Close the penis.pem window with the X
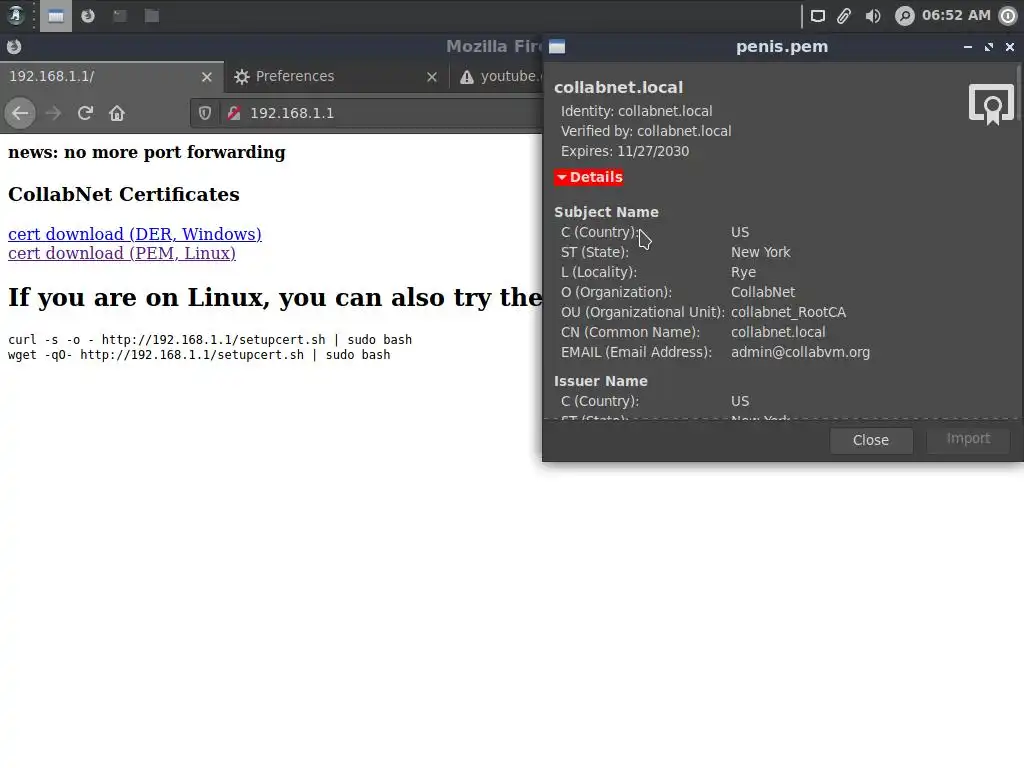This screenshot has width=1024, height=768. (x=1010, y=47)
